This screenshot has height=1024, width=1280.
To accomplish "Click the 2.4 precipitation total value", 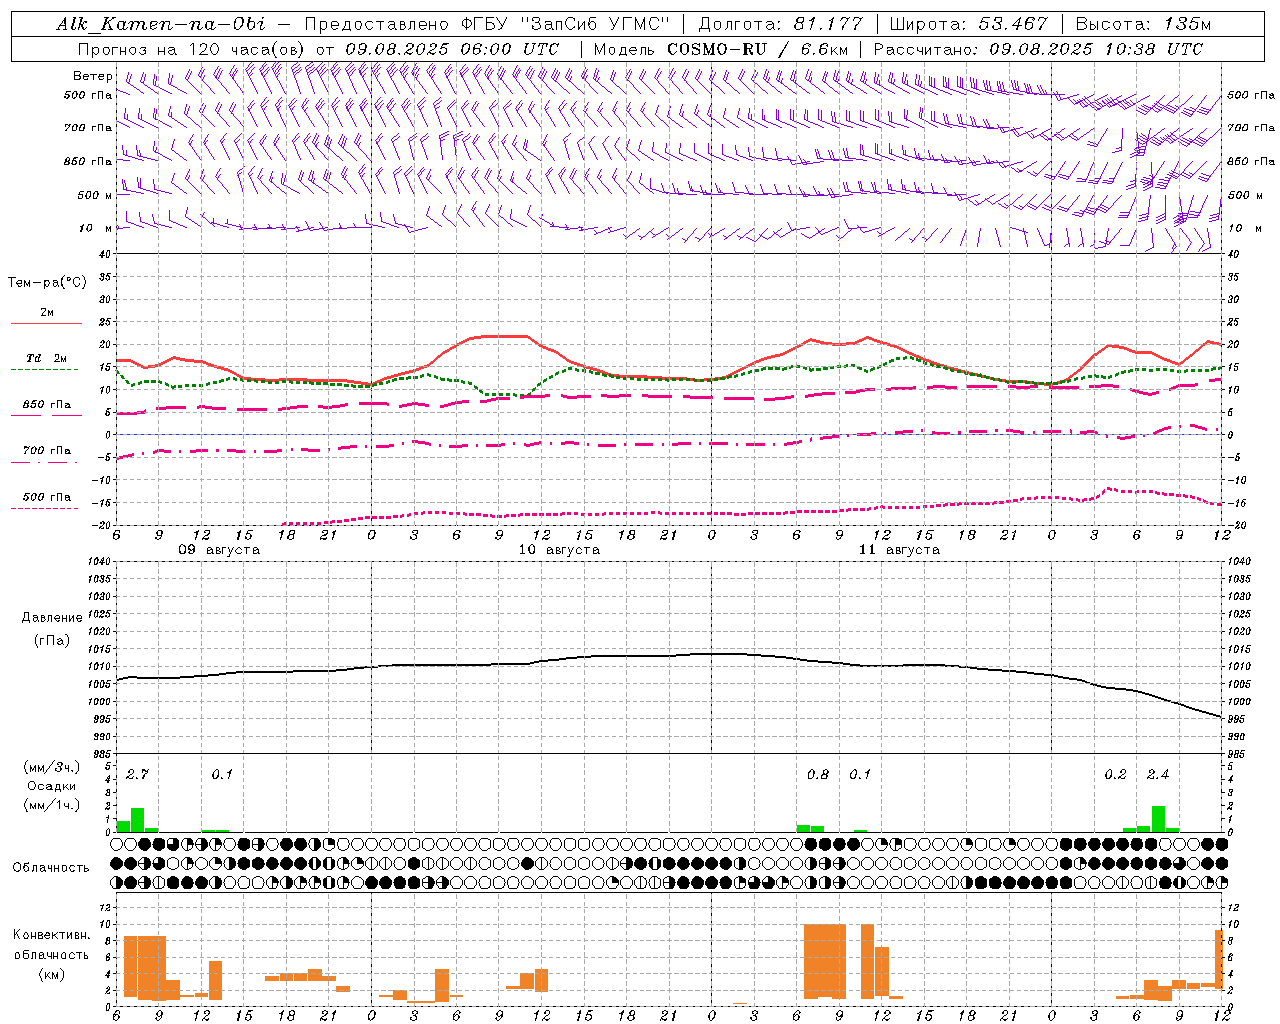I will point(1158,775).
